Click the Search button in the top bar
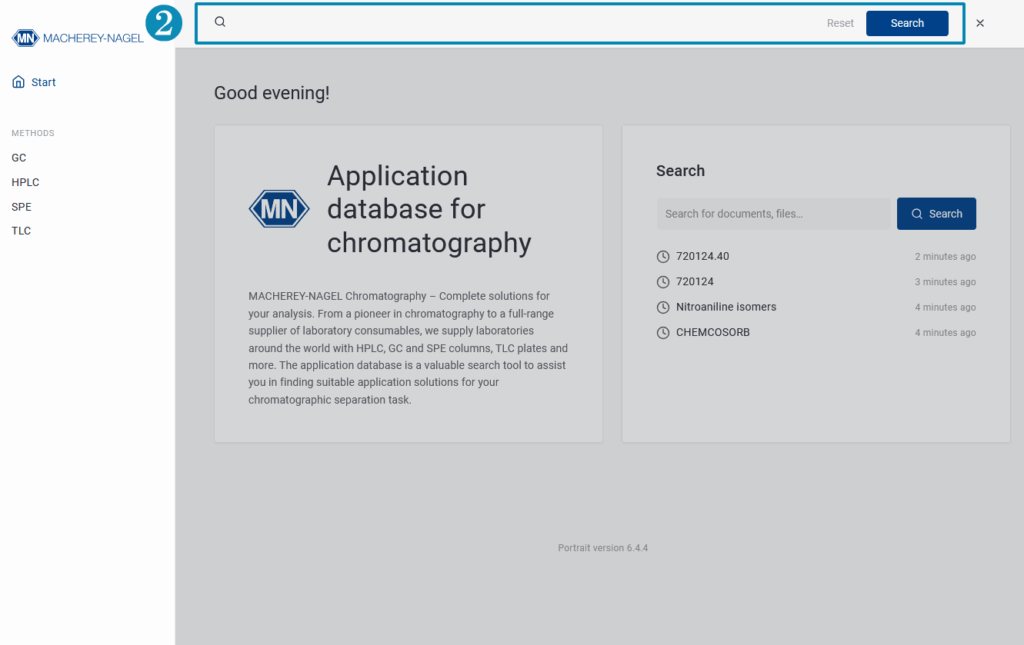The height and width of the screenshot is (645, 1024). 907,24
